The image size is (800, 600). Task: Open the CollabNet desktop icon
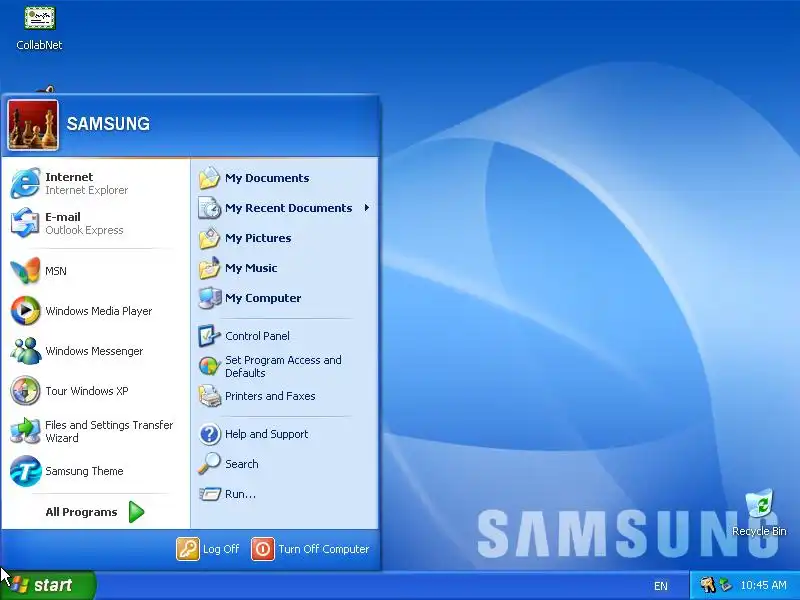pos(39,18)
